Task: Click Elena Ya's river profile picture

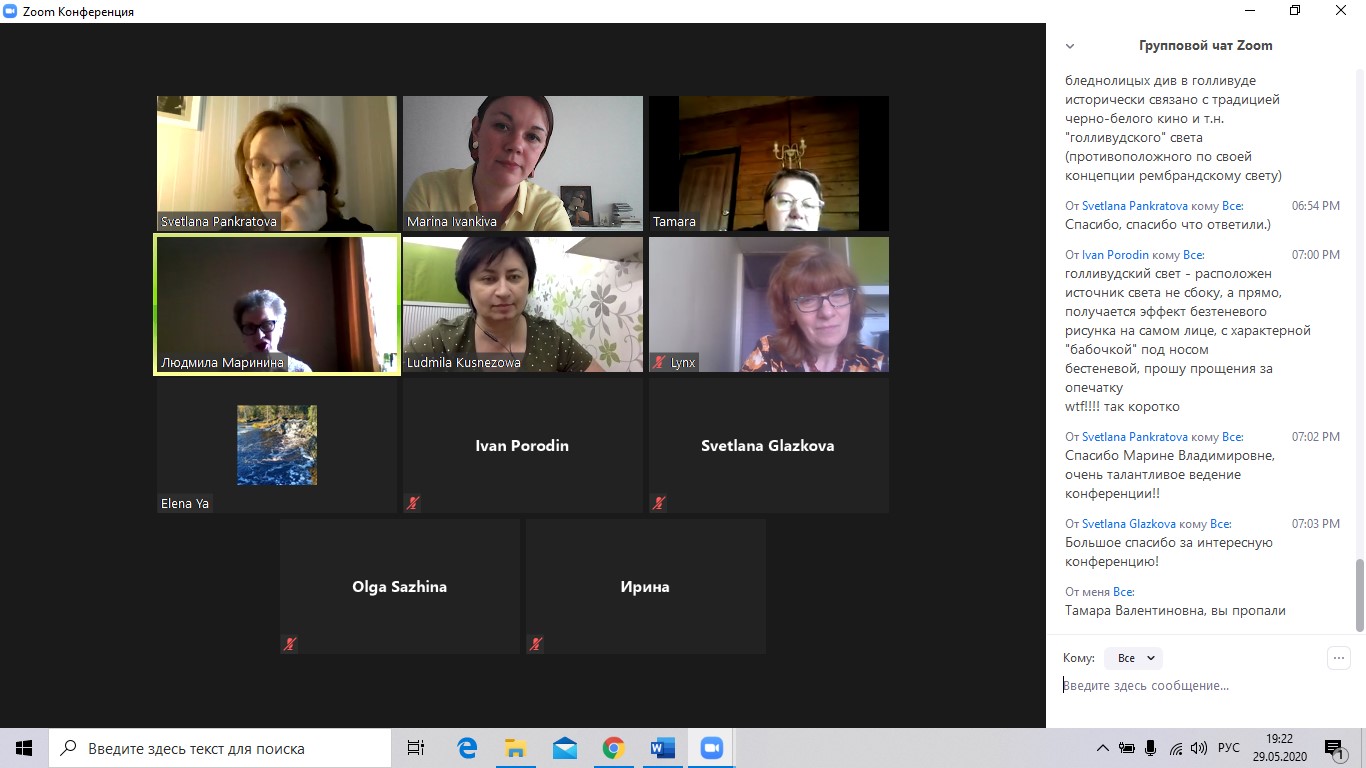Action: [277, 445]
